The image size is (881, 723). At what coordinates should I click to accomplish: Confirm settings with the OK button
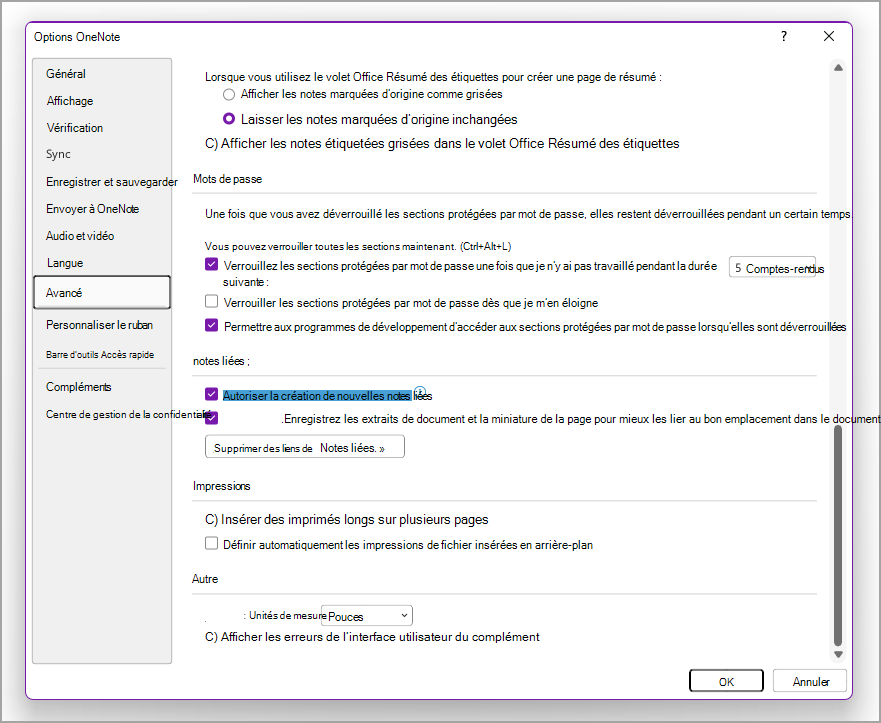[x=726, y=681]
